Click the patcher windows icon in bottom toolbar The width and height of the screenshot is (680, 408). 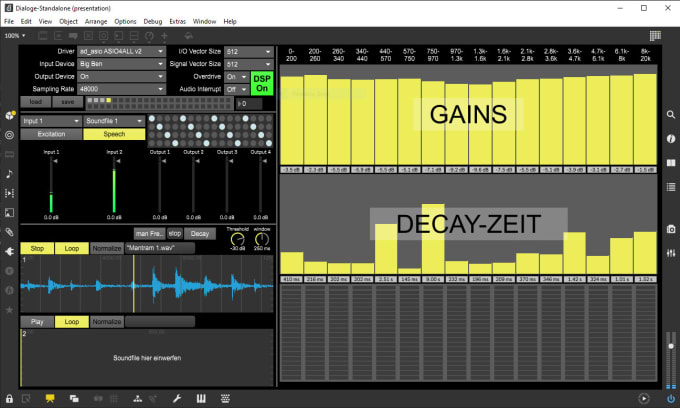pyautogui.click(x=74, y=398)
